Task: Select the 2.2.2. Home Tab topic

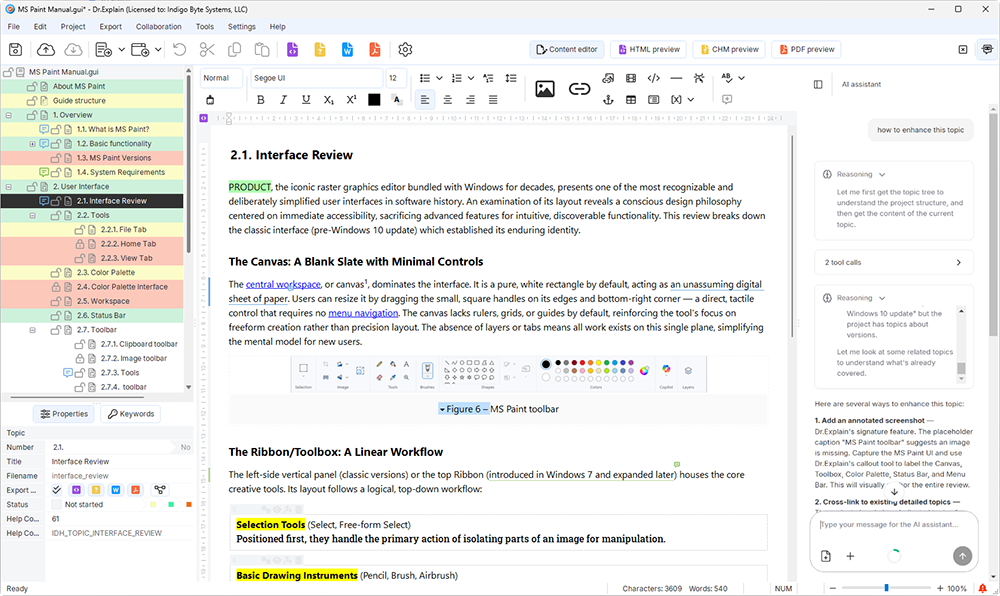Action: [x=128, y=244]
